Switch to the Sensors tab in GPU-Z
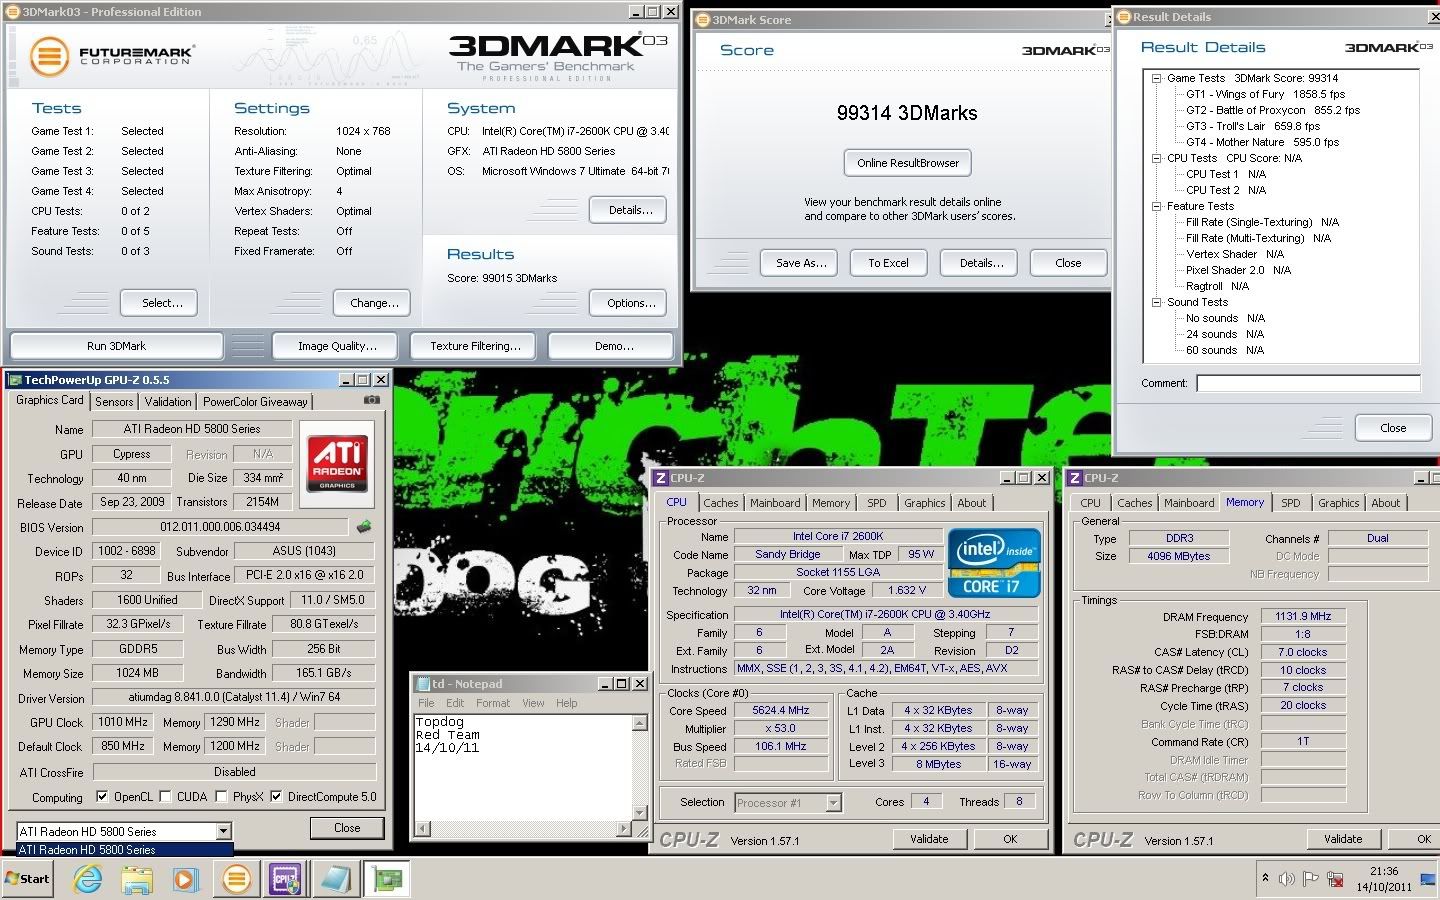The height and width of the screenshot is (900, 1440). [114, 401]
